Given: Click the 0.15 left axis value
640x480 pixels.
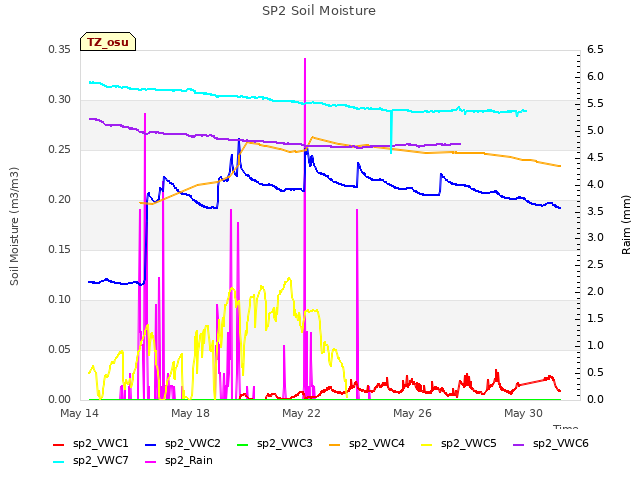Looking at the screenshot, I should pyautogui.click(x=60, y=249).
